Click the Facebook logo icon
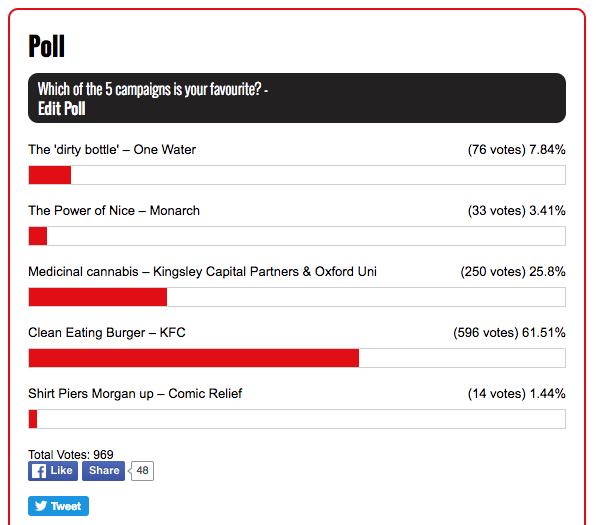Screen dimensions: 596x525 39,471
